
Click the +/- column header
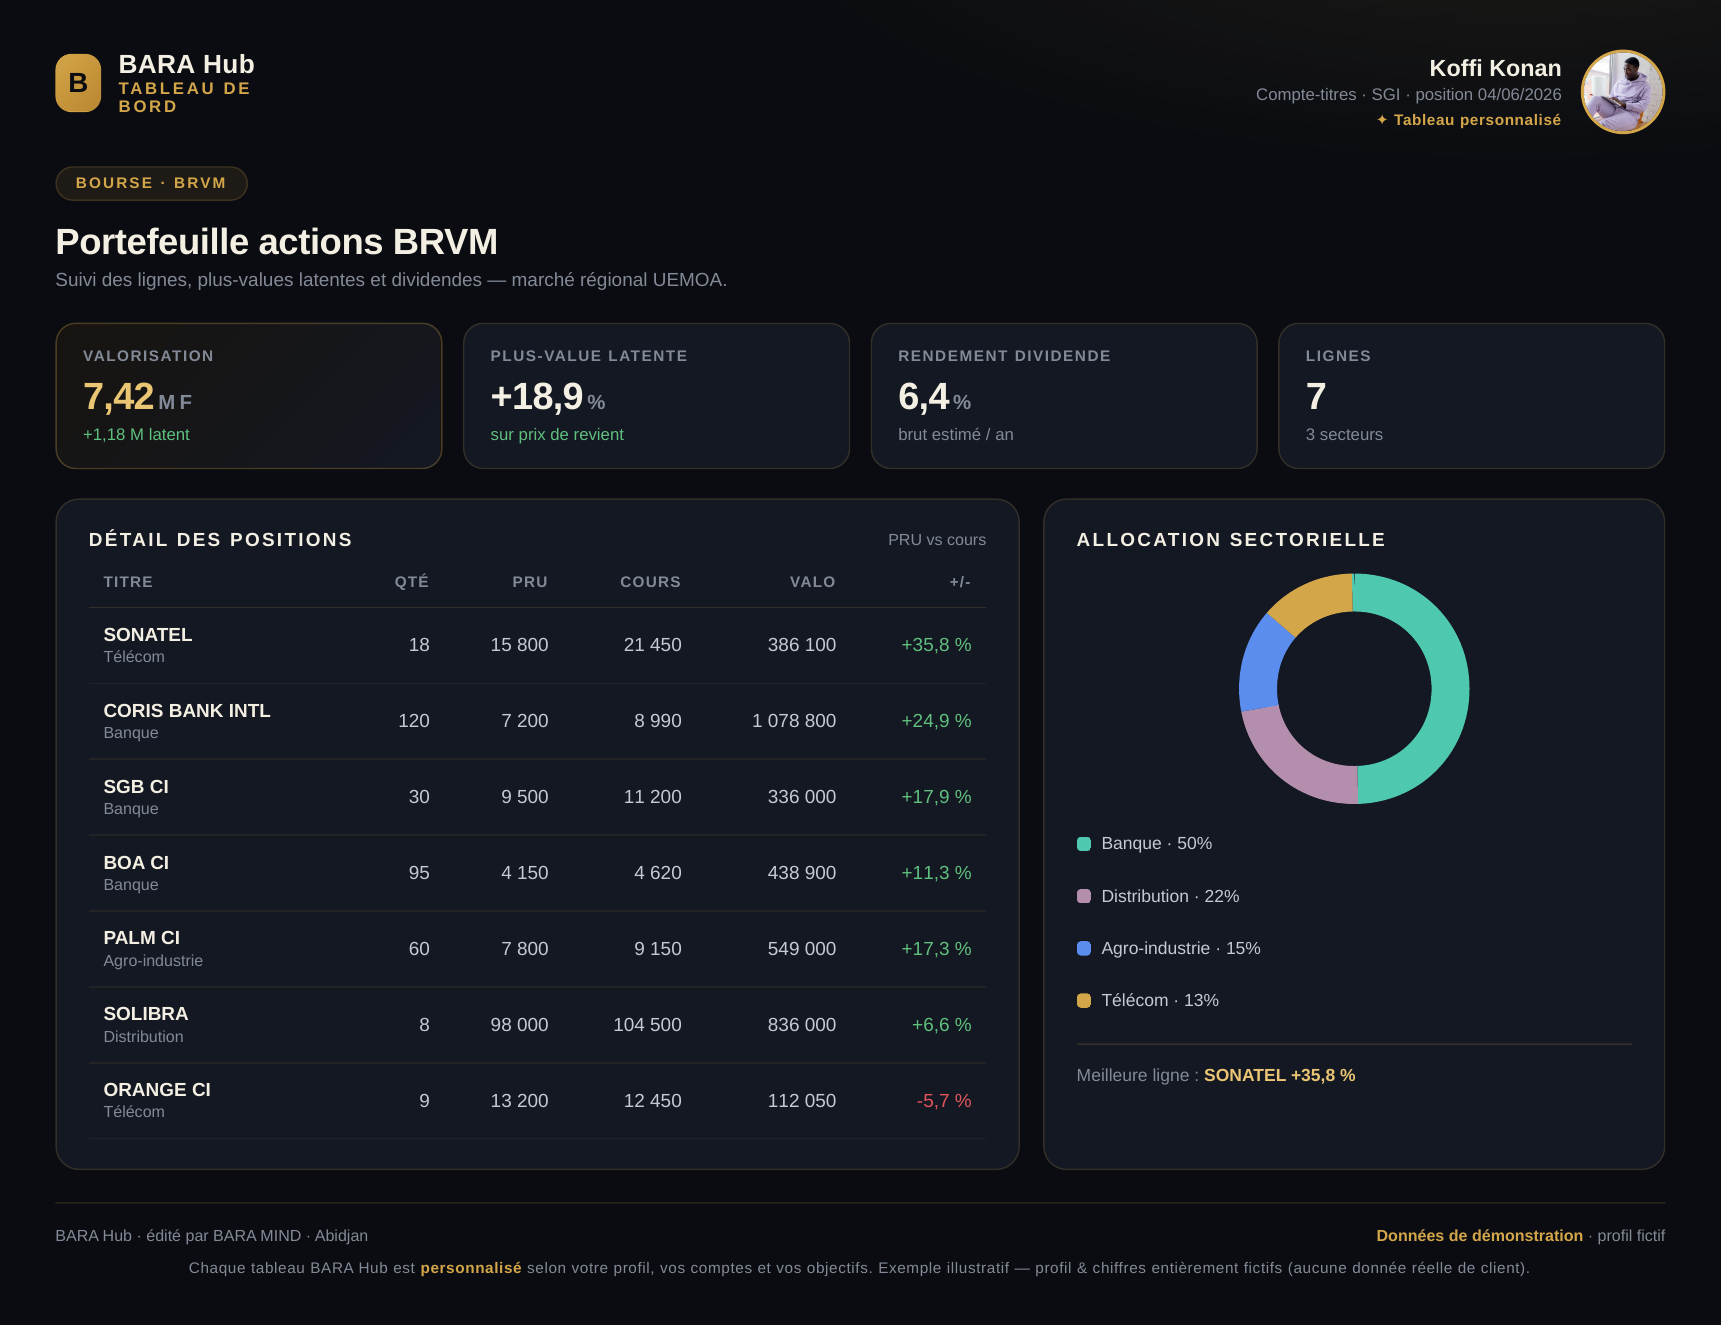(x=960, y=582)
